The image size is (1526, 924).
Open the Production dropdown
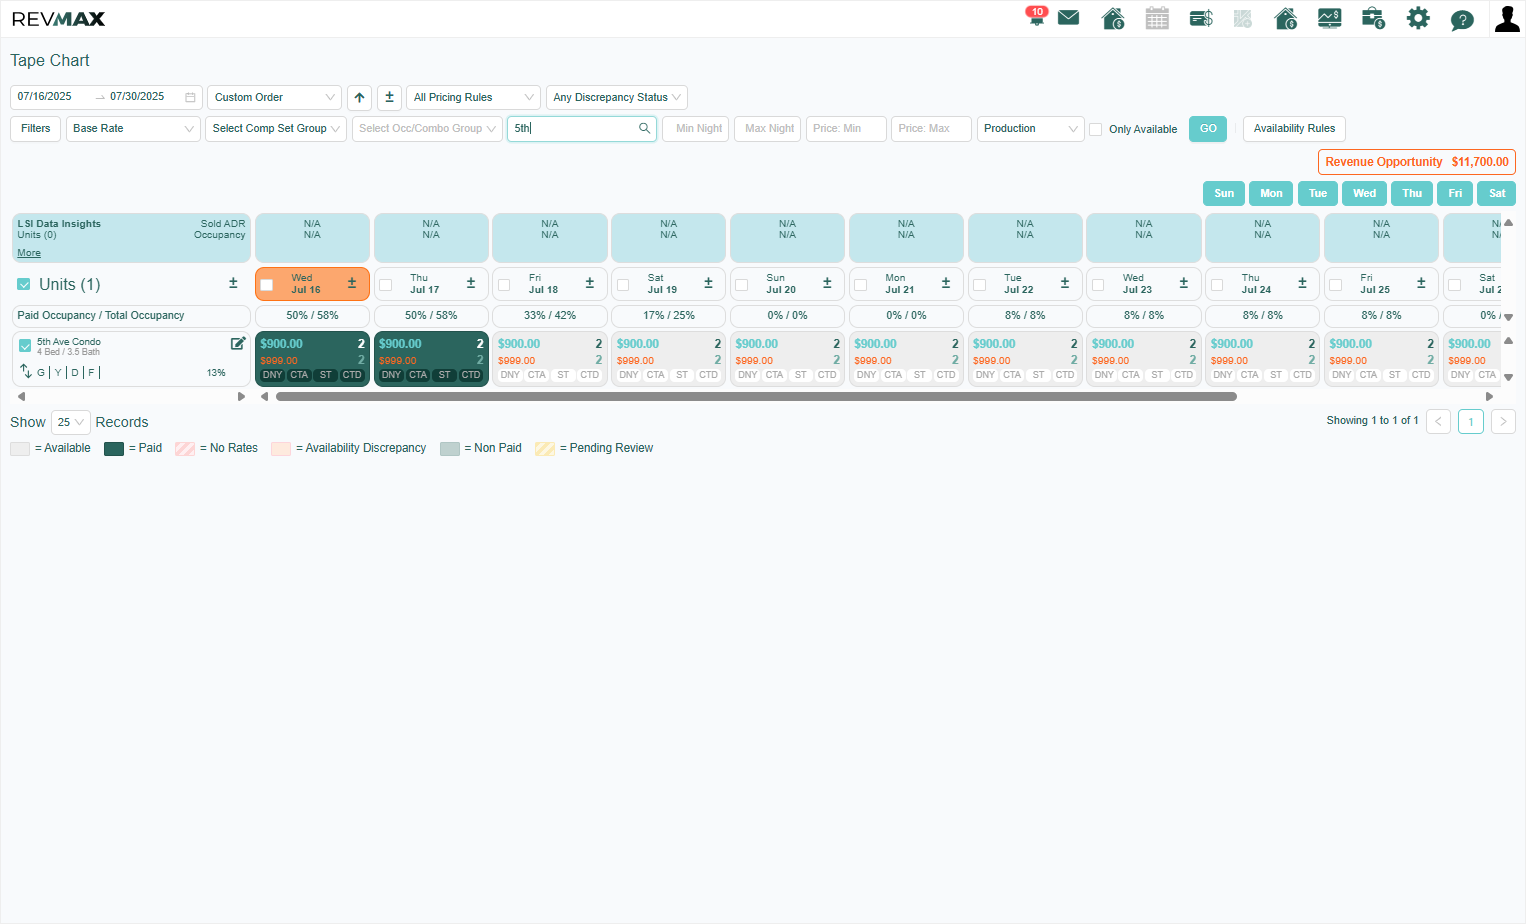pos(1031,129)
